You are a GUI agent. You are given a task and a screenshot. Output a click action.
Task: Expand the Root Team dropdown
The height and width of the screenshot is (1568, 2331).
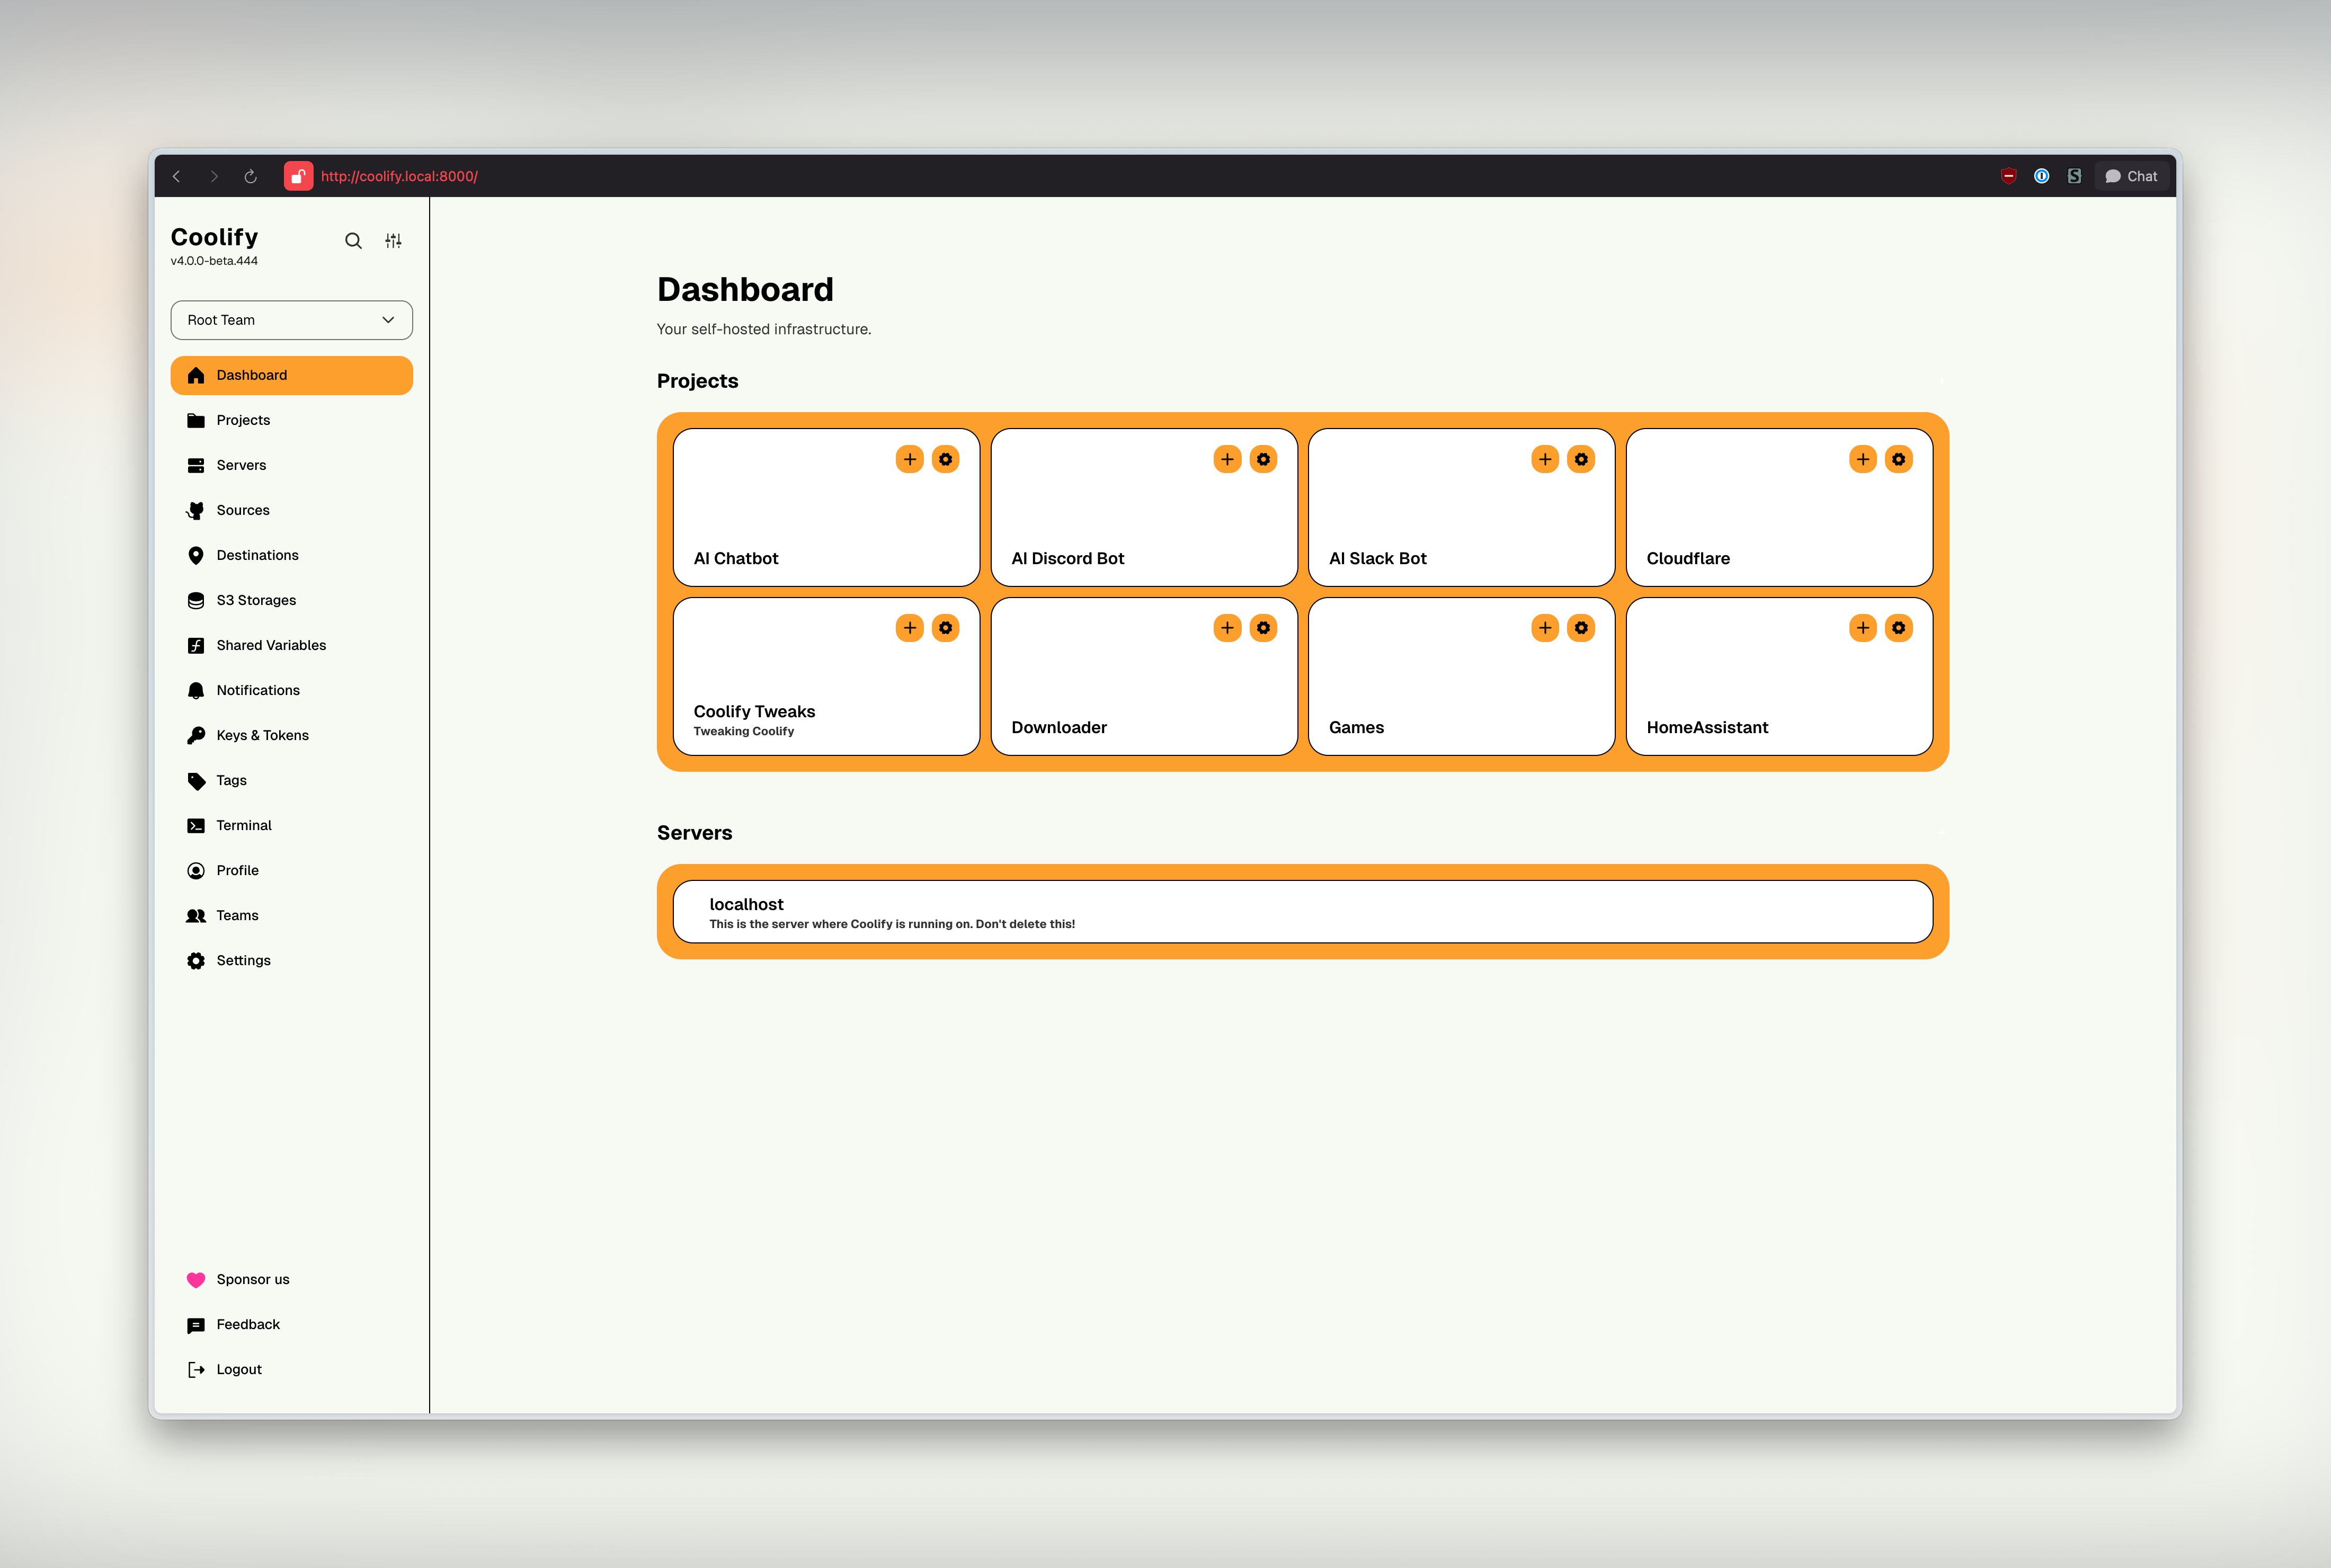click(x=291, y=320)
